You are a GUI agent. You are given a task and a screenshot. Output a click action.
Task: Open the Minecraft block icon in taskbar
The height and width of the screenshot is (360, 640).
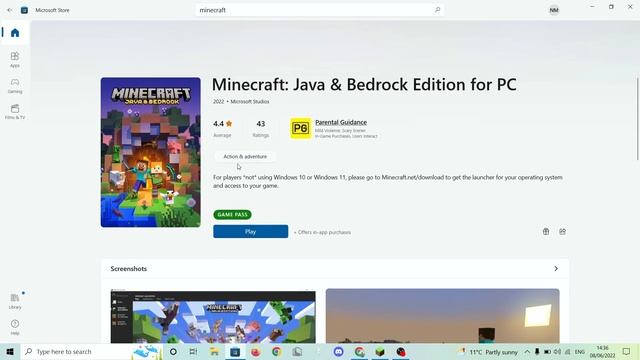380,351
